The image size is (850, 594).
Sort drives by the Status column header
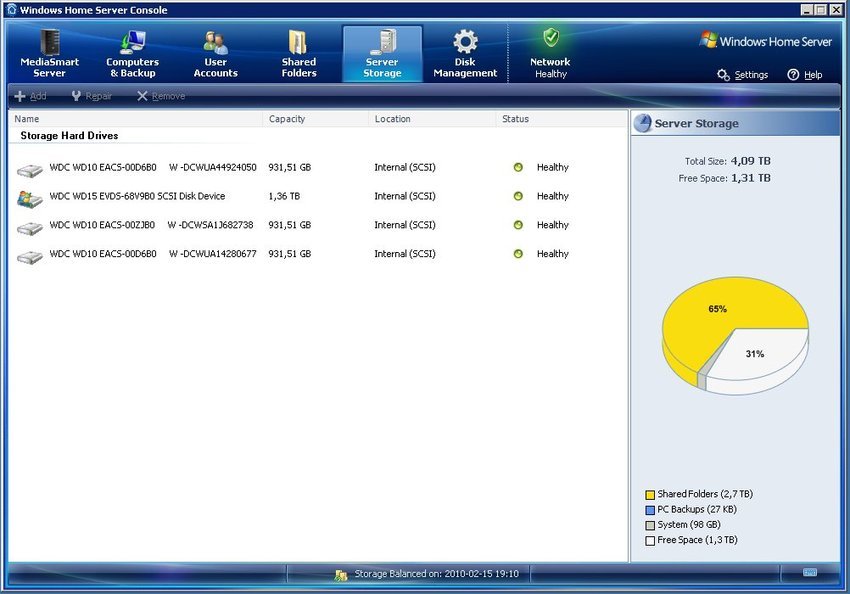pos(561,119)
